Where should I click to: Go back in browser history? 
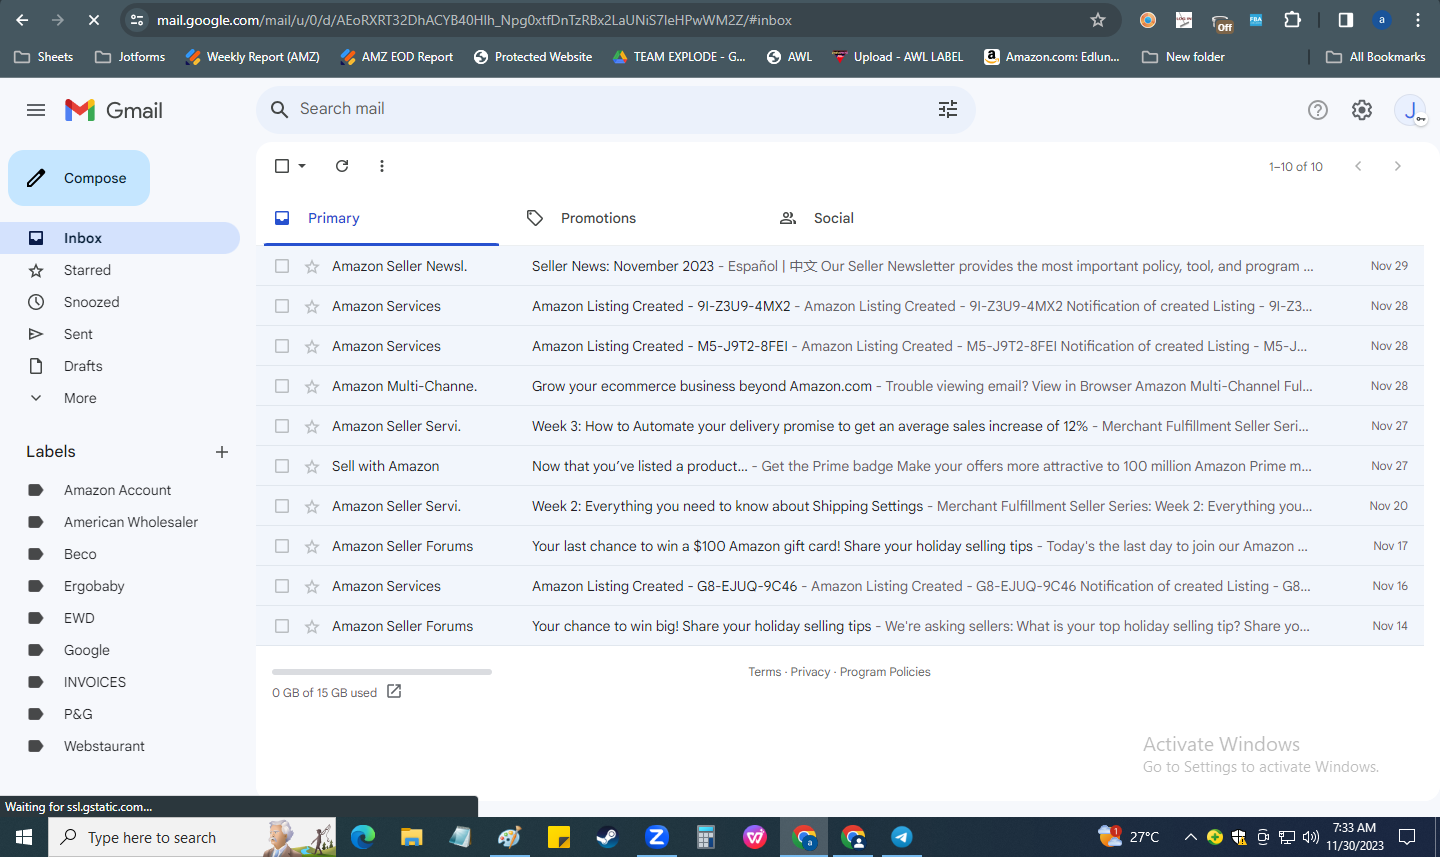coord(23,20)
